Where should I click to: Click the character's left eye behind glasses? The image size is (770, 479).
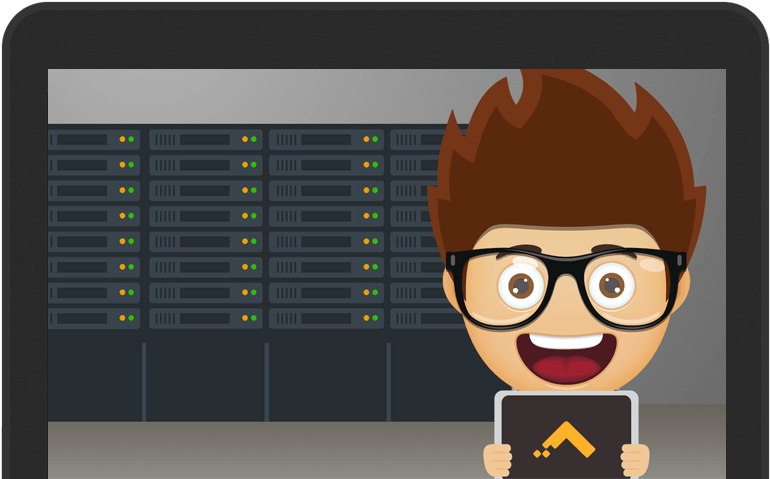coord(520,285)
